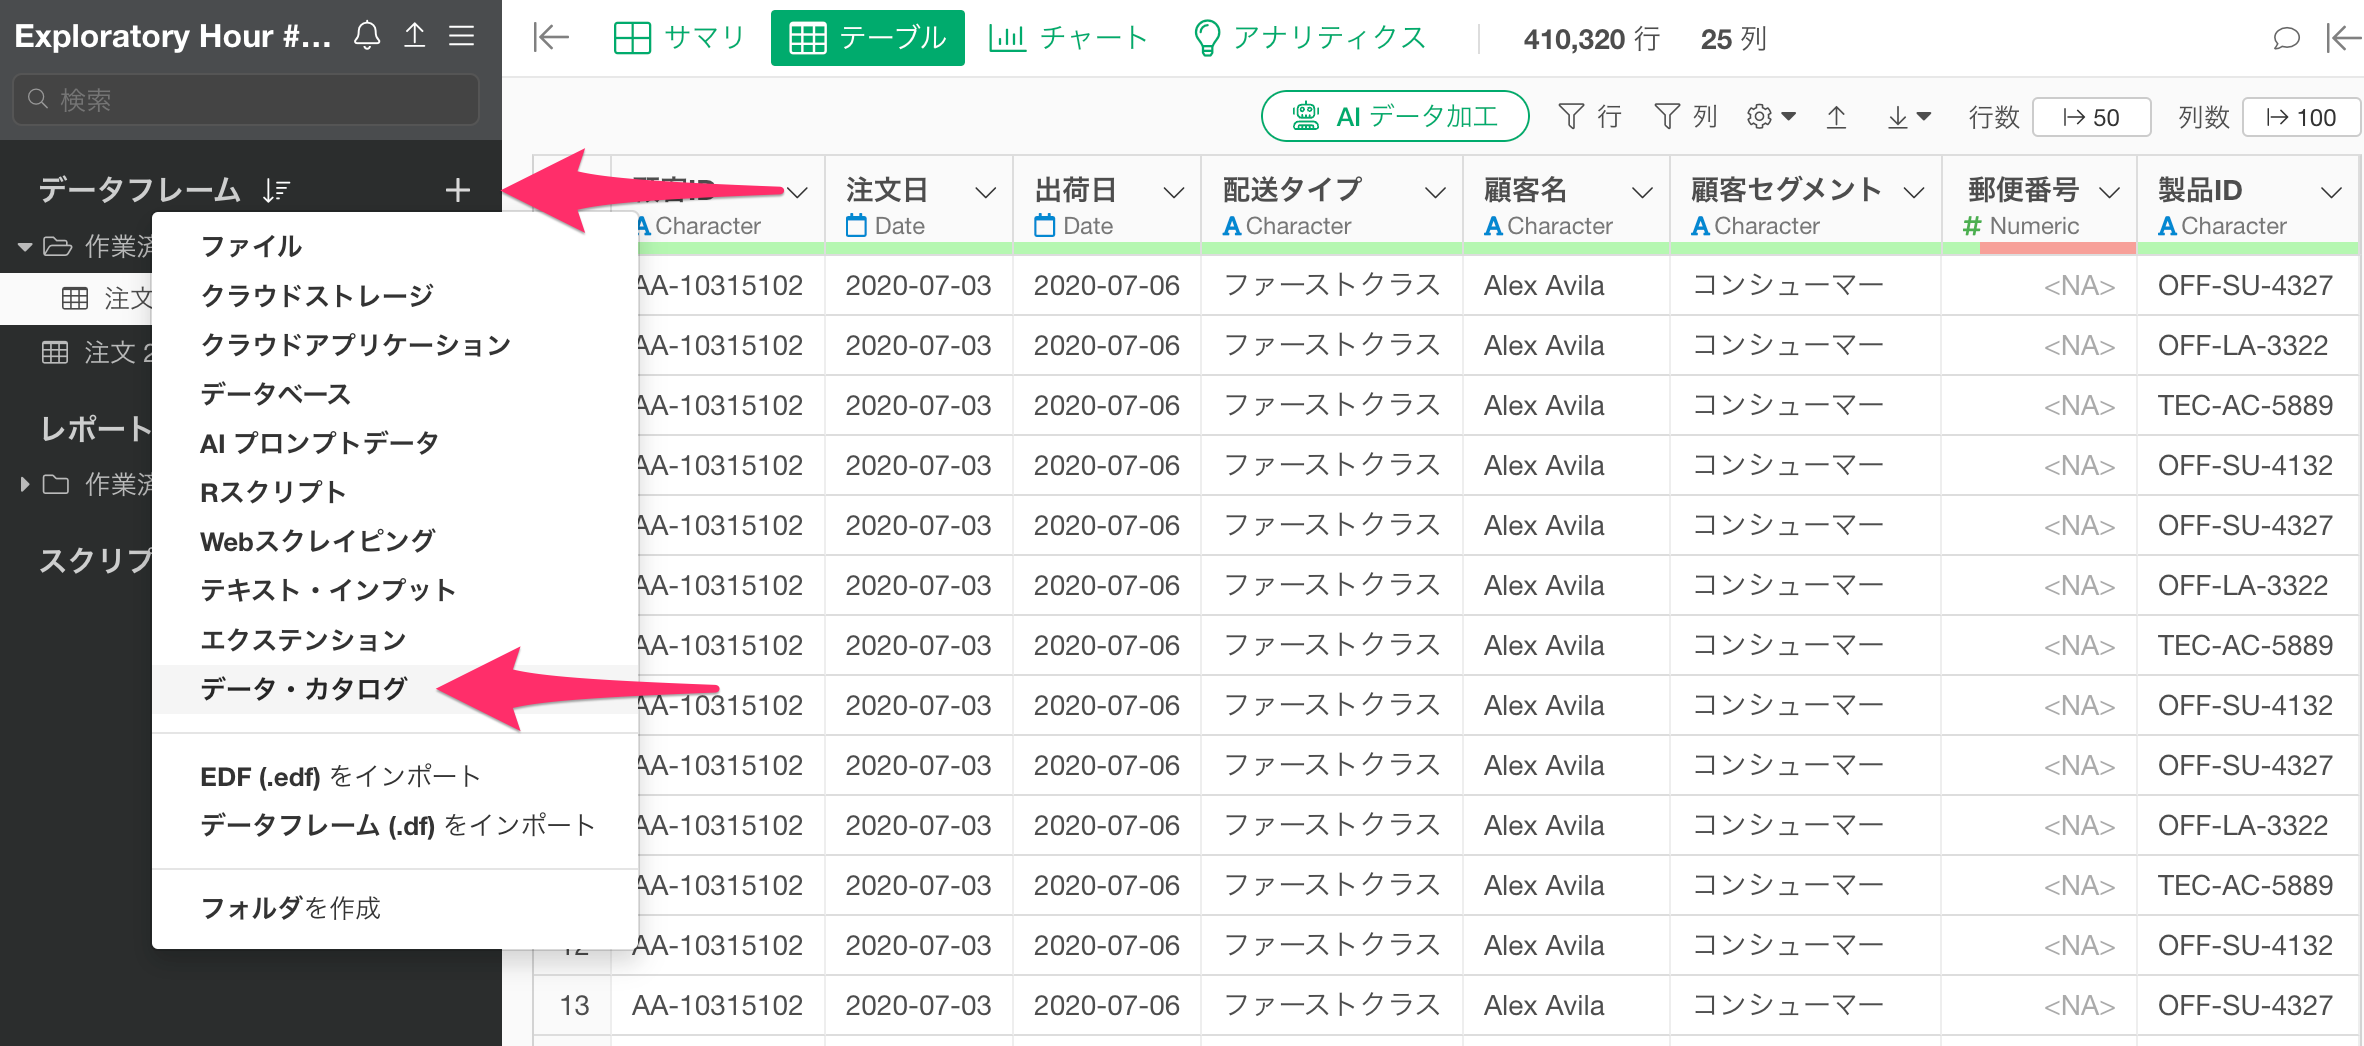This screenshot has width=2364, height=1046.
Task: Choose クラウドストレージ in the import menu
Action: coord(317,296)
